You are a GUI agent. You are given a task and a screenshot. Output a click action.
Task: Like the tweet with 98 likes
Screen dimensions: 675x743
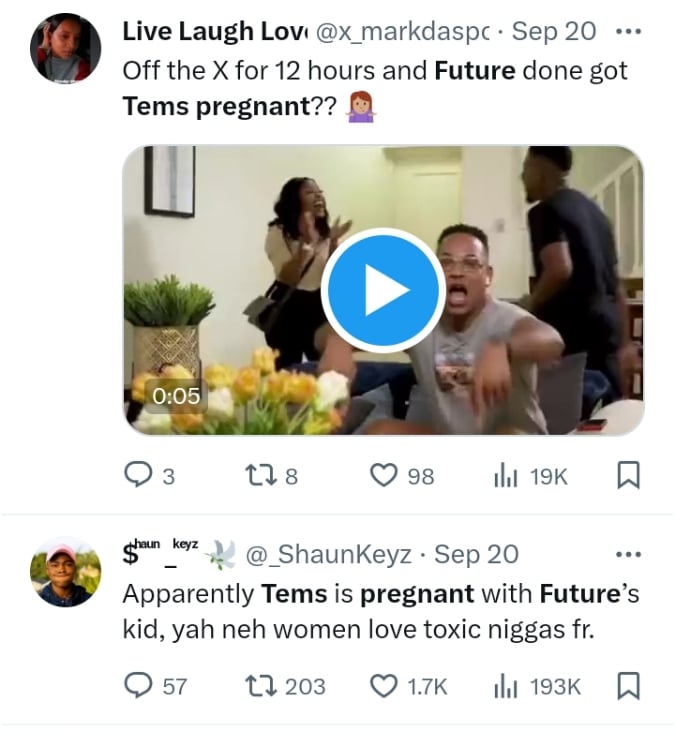[x=384, y=476]
